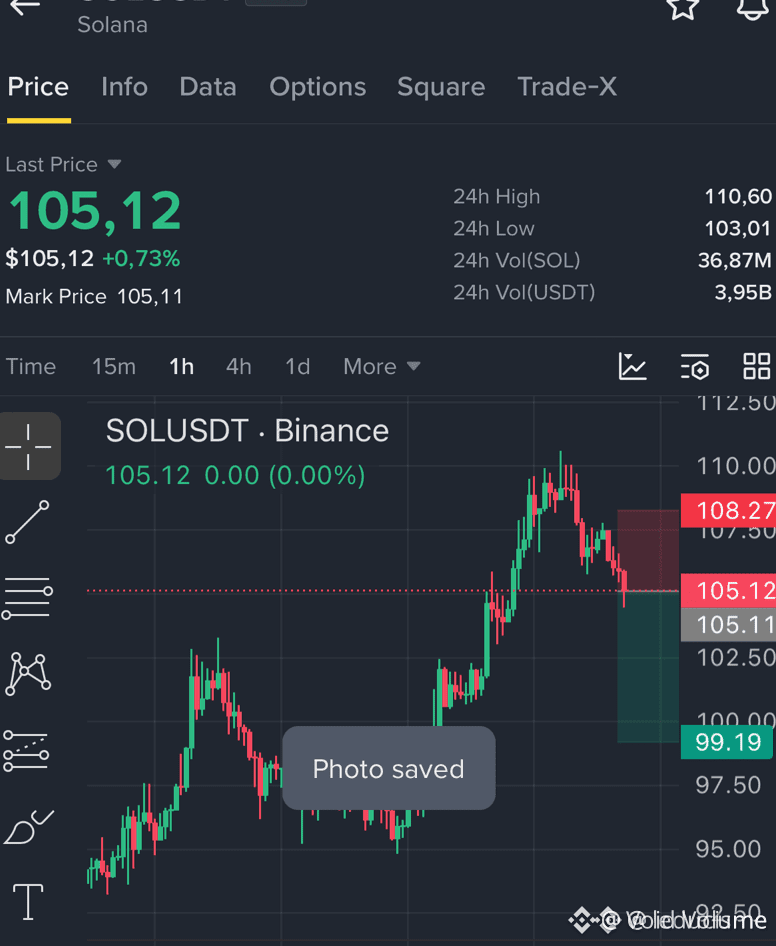Click the 24h Low value 103,01

(738, 228)
